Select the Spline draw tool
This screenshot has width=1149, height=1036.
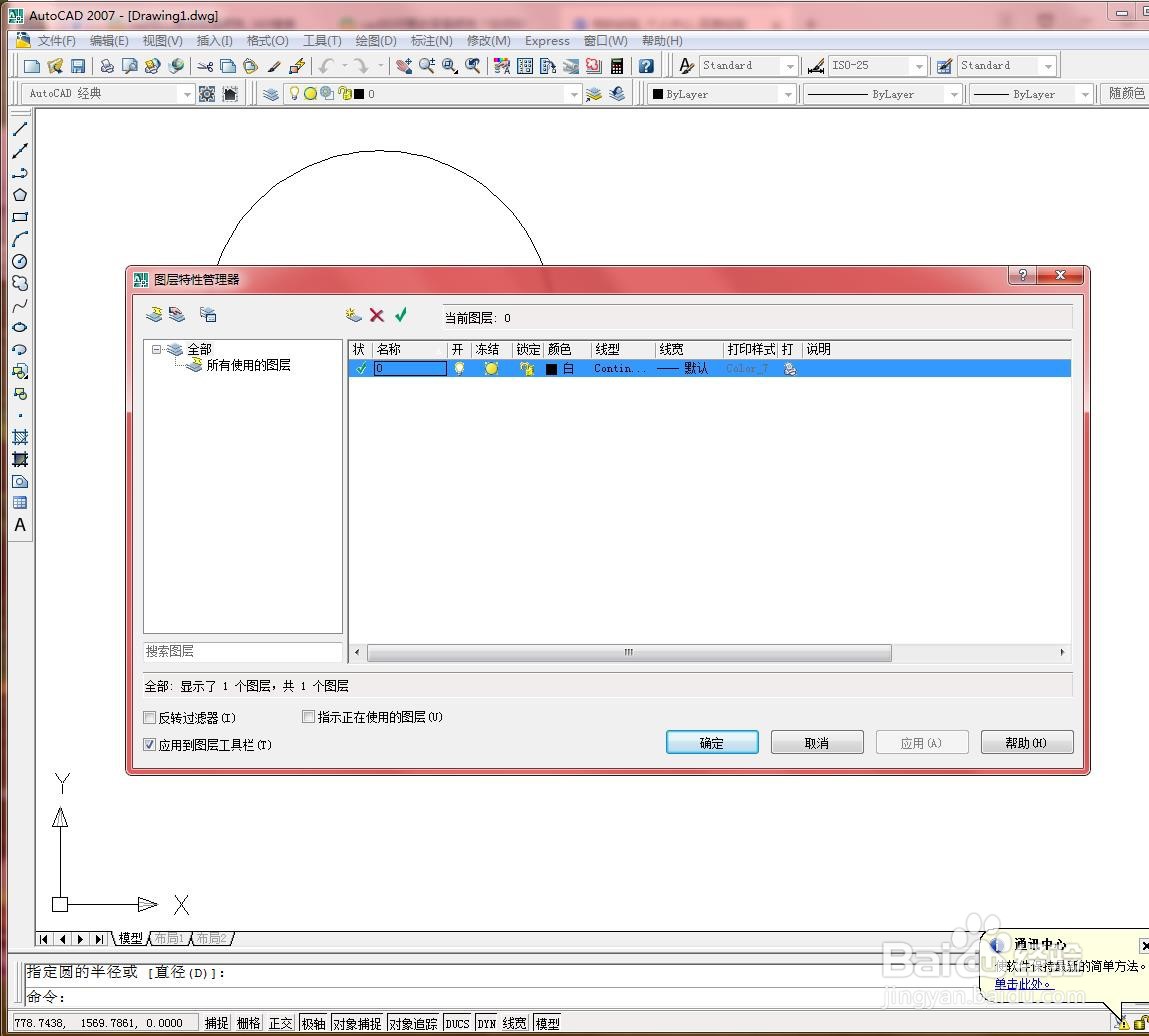pos(20,306)
